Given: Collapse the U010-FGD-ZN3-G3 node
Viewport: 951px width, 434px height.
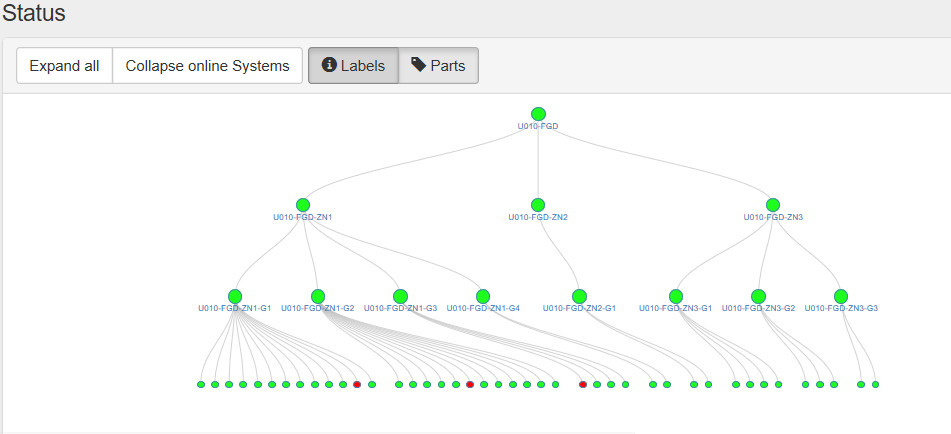Looking at the screenshot, I should pos(841,296).
